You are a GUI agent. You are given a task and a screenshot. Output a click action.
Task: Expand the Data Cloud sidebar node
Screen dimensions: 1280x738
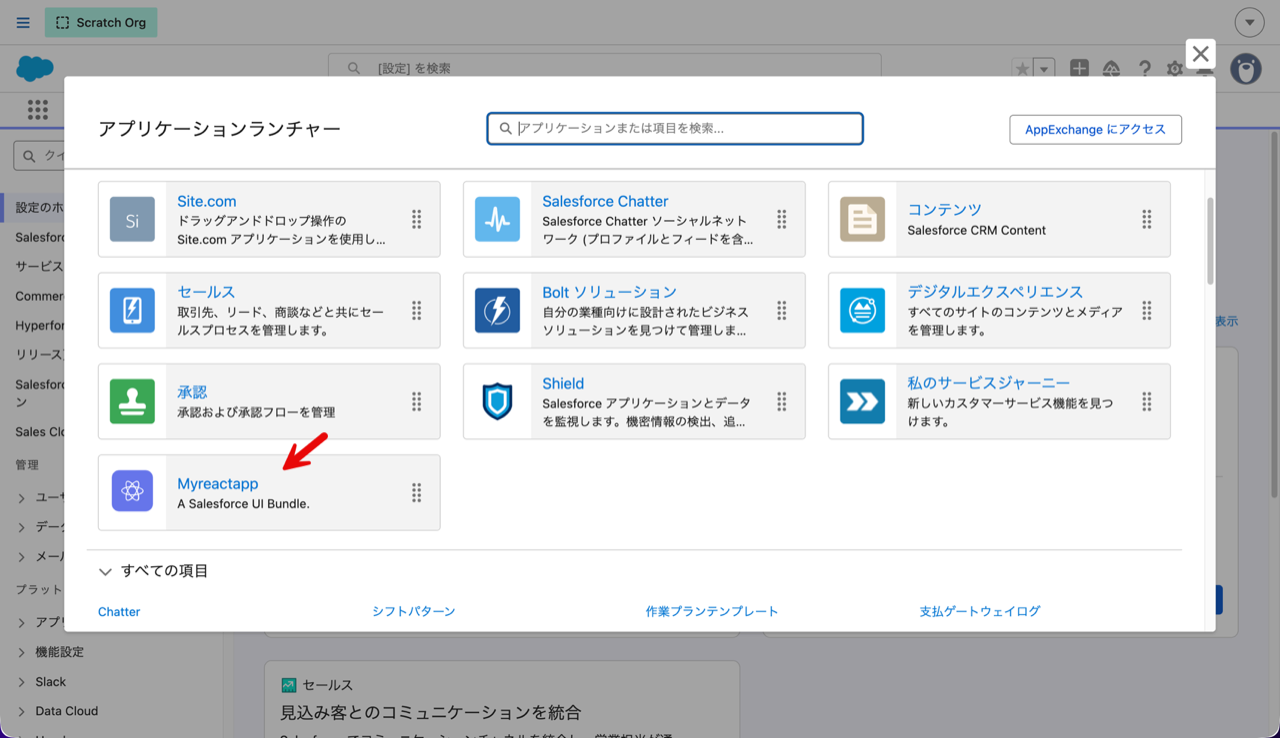point(22,712)
